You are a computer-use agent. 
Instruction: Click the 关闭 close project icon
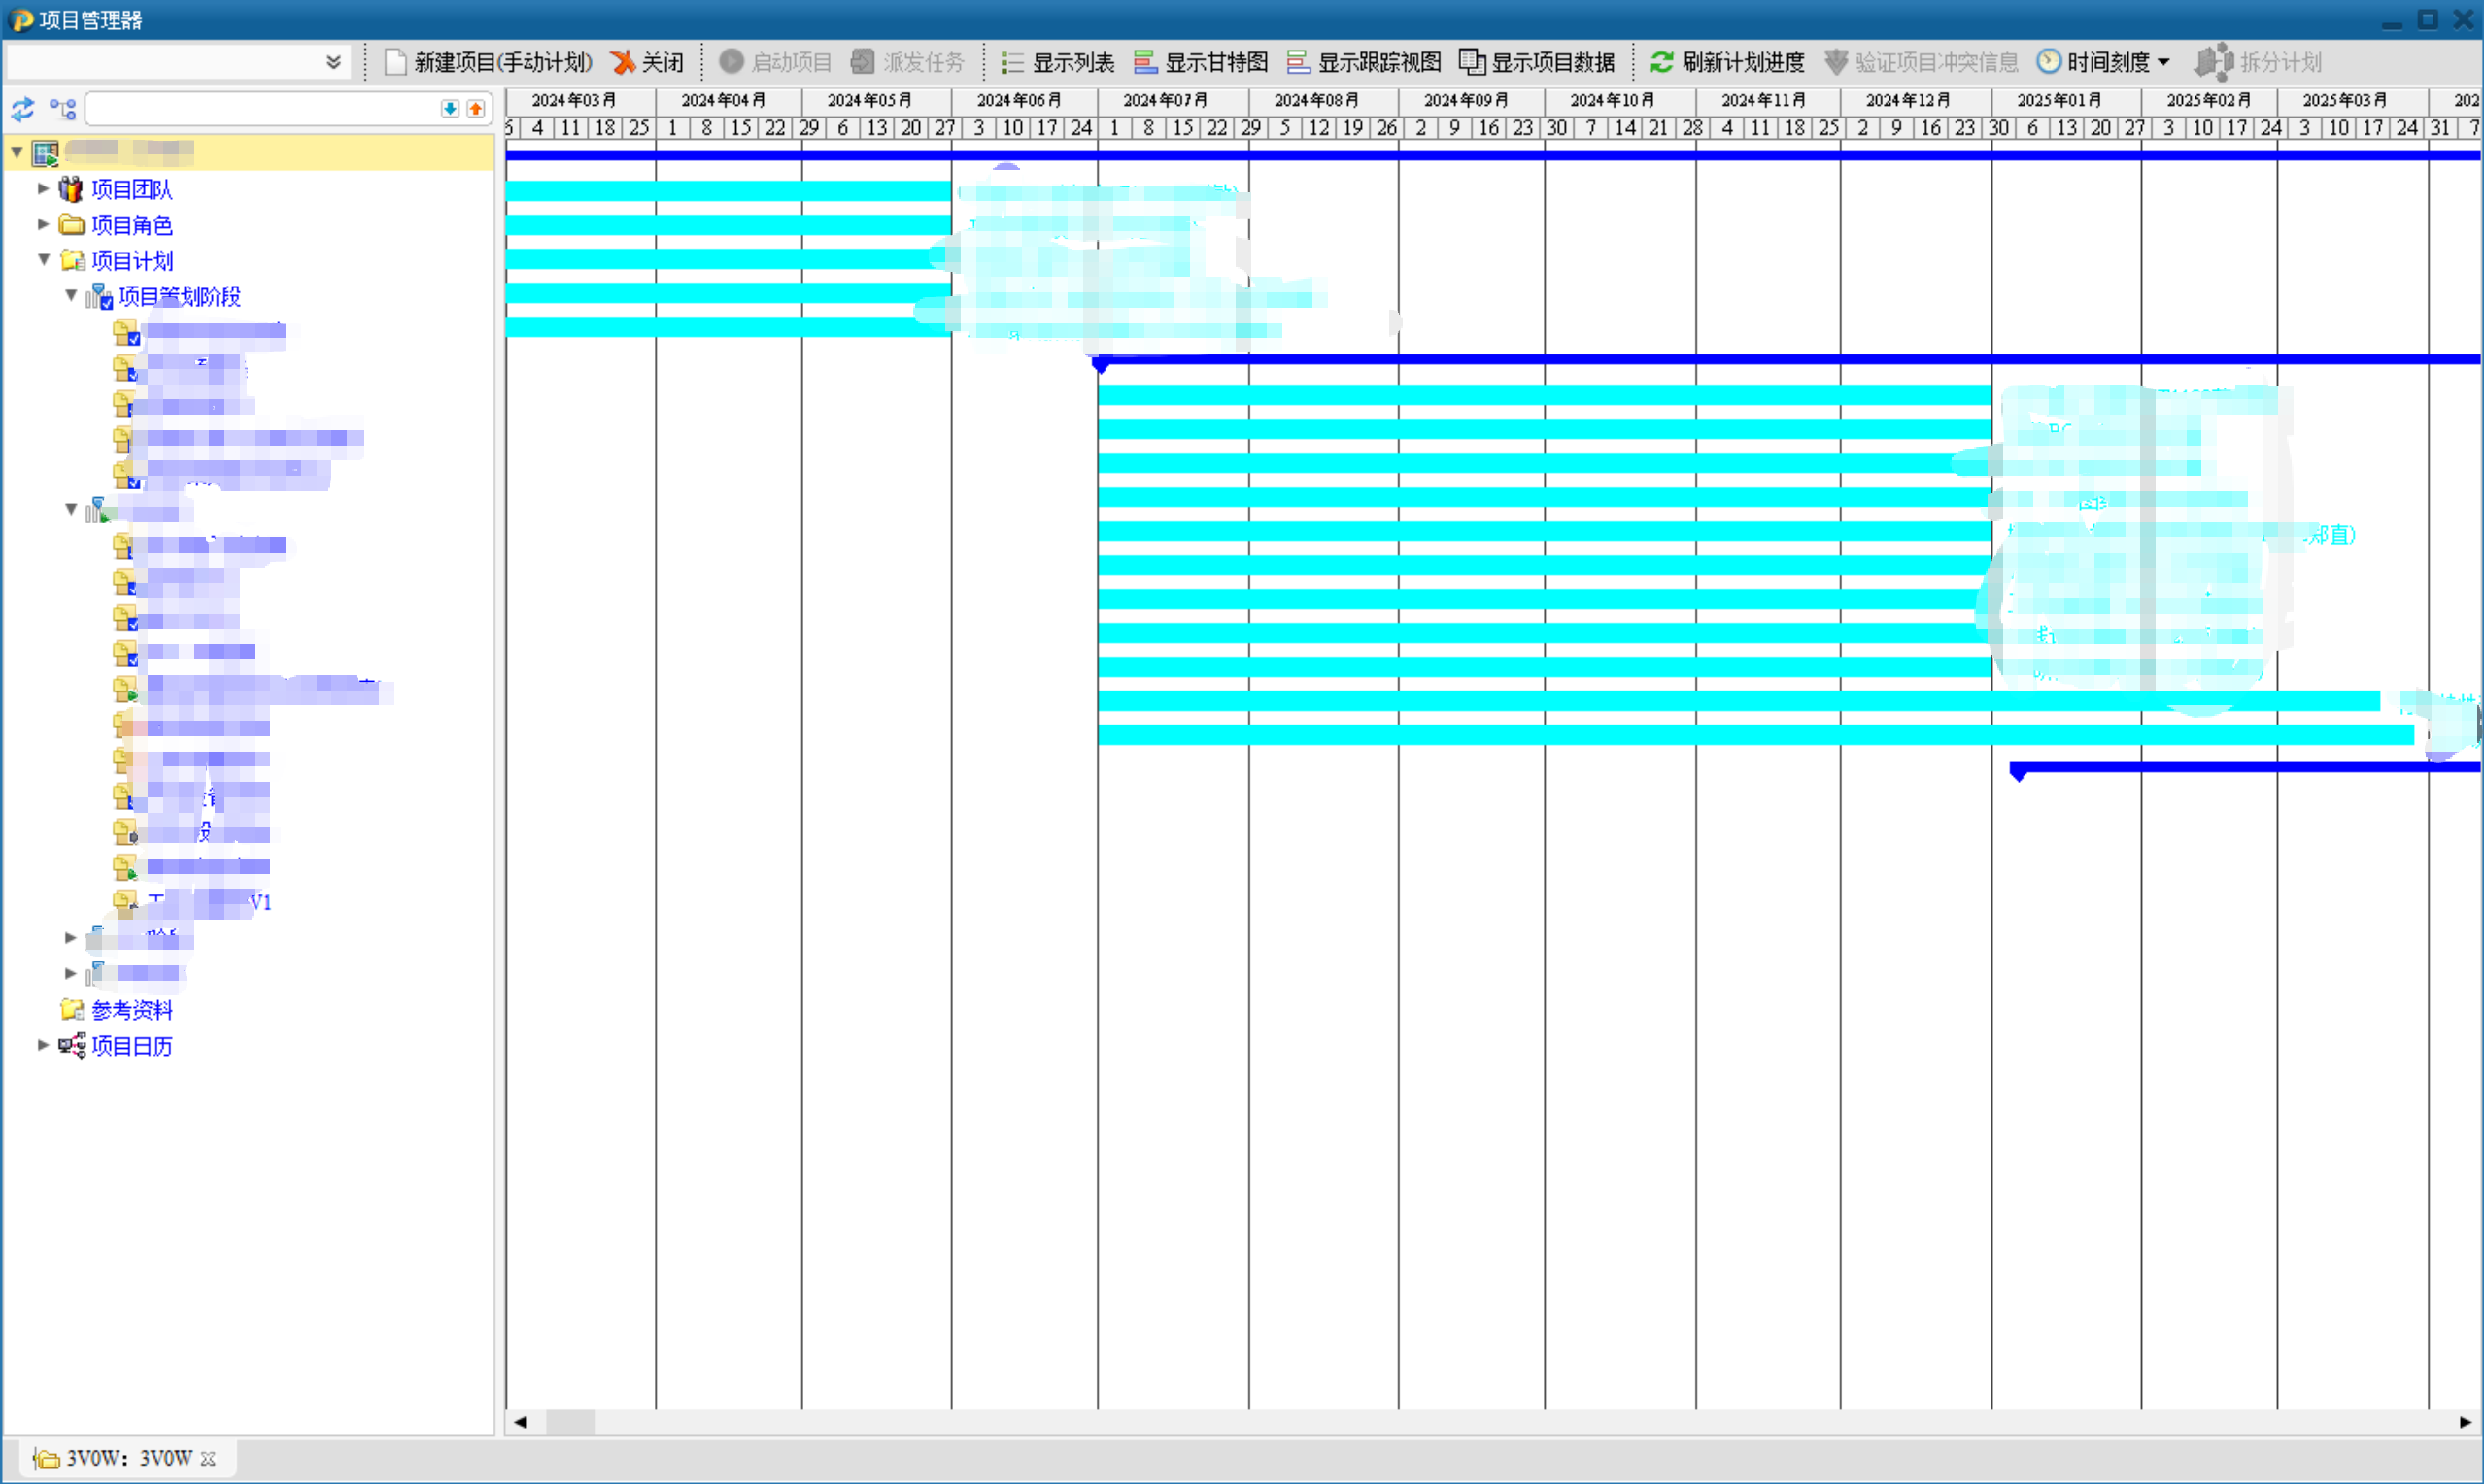623,62
